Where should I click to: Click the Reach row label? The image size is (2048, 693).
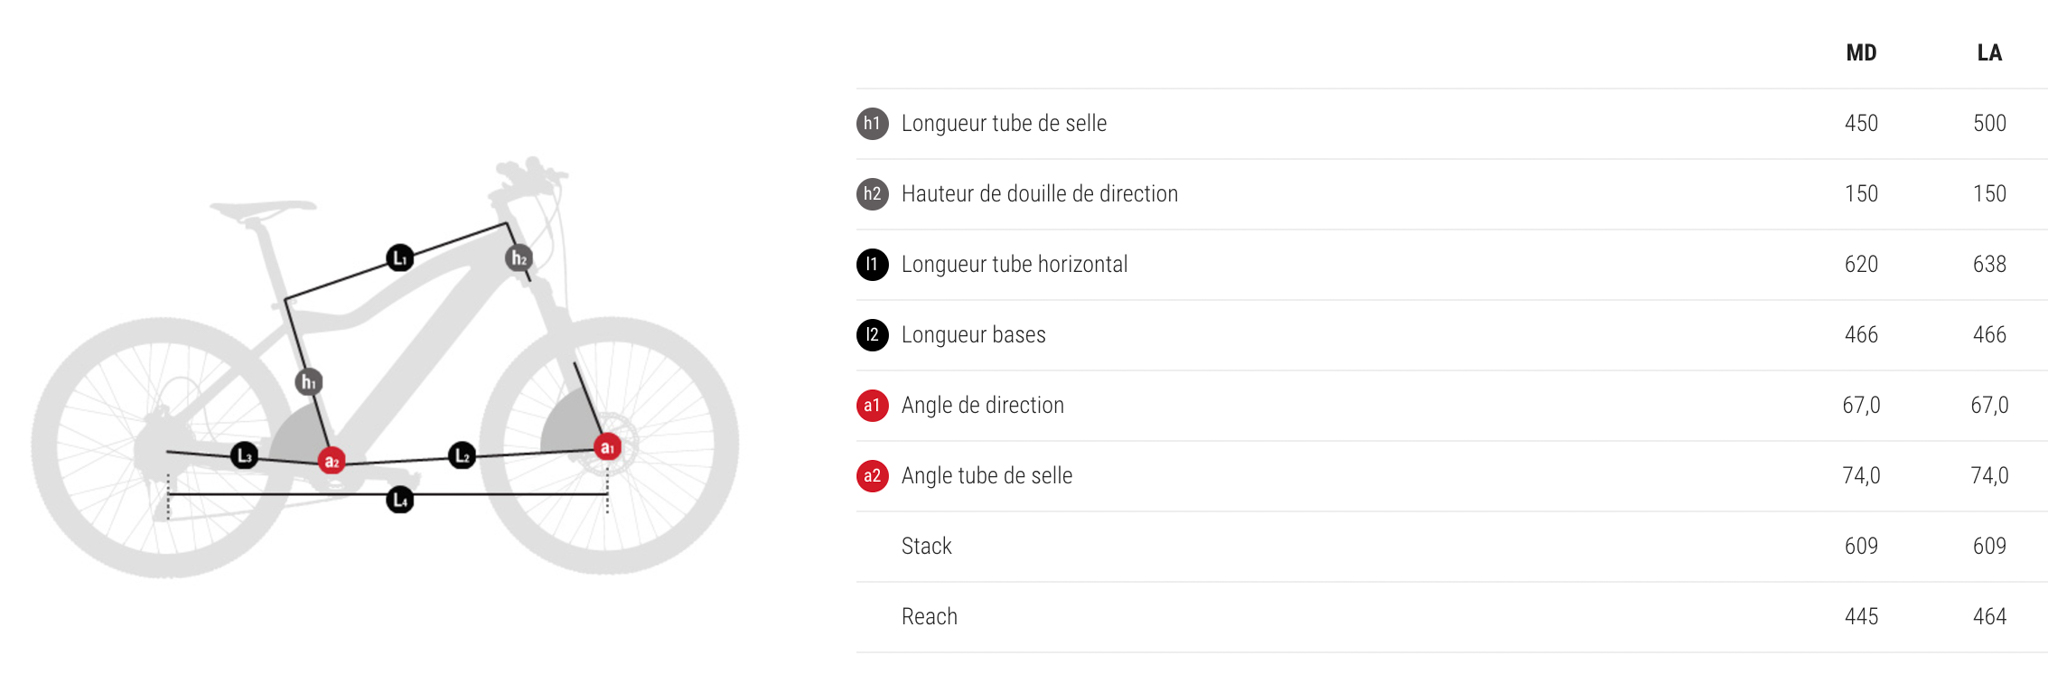tap(929, 617)
